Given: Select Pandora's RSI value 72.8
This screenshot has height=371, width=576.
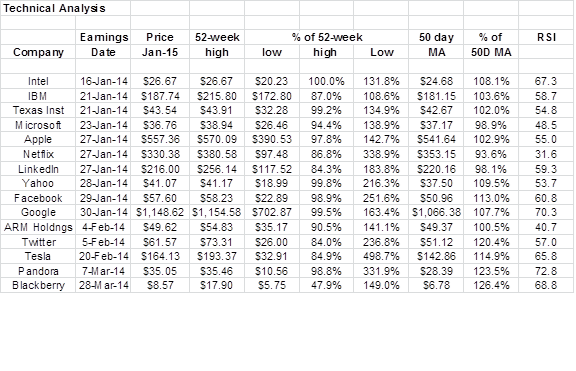Looking at the screenshot, I should tap(546, 271).
